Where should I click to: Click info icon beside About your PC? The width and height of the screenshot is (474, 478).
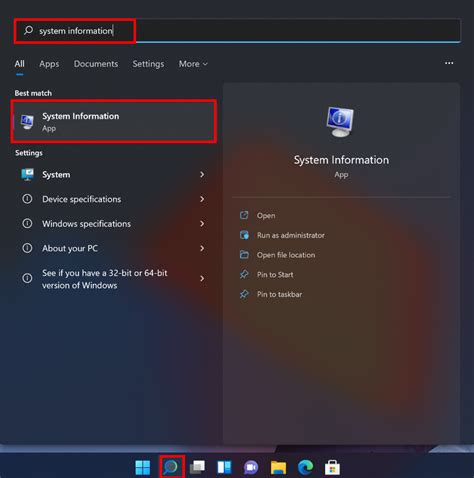tap(27, 248)
